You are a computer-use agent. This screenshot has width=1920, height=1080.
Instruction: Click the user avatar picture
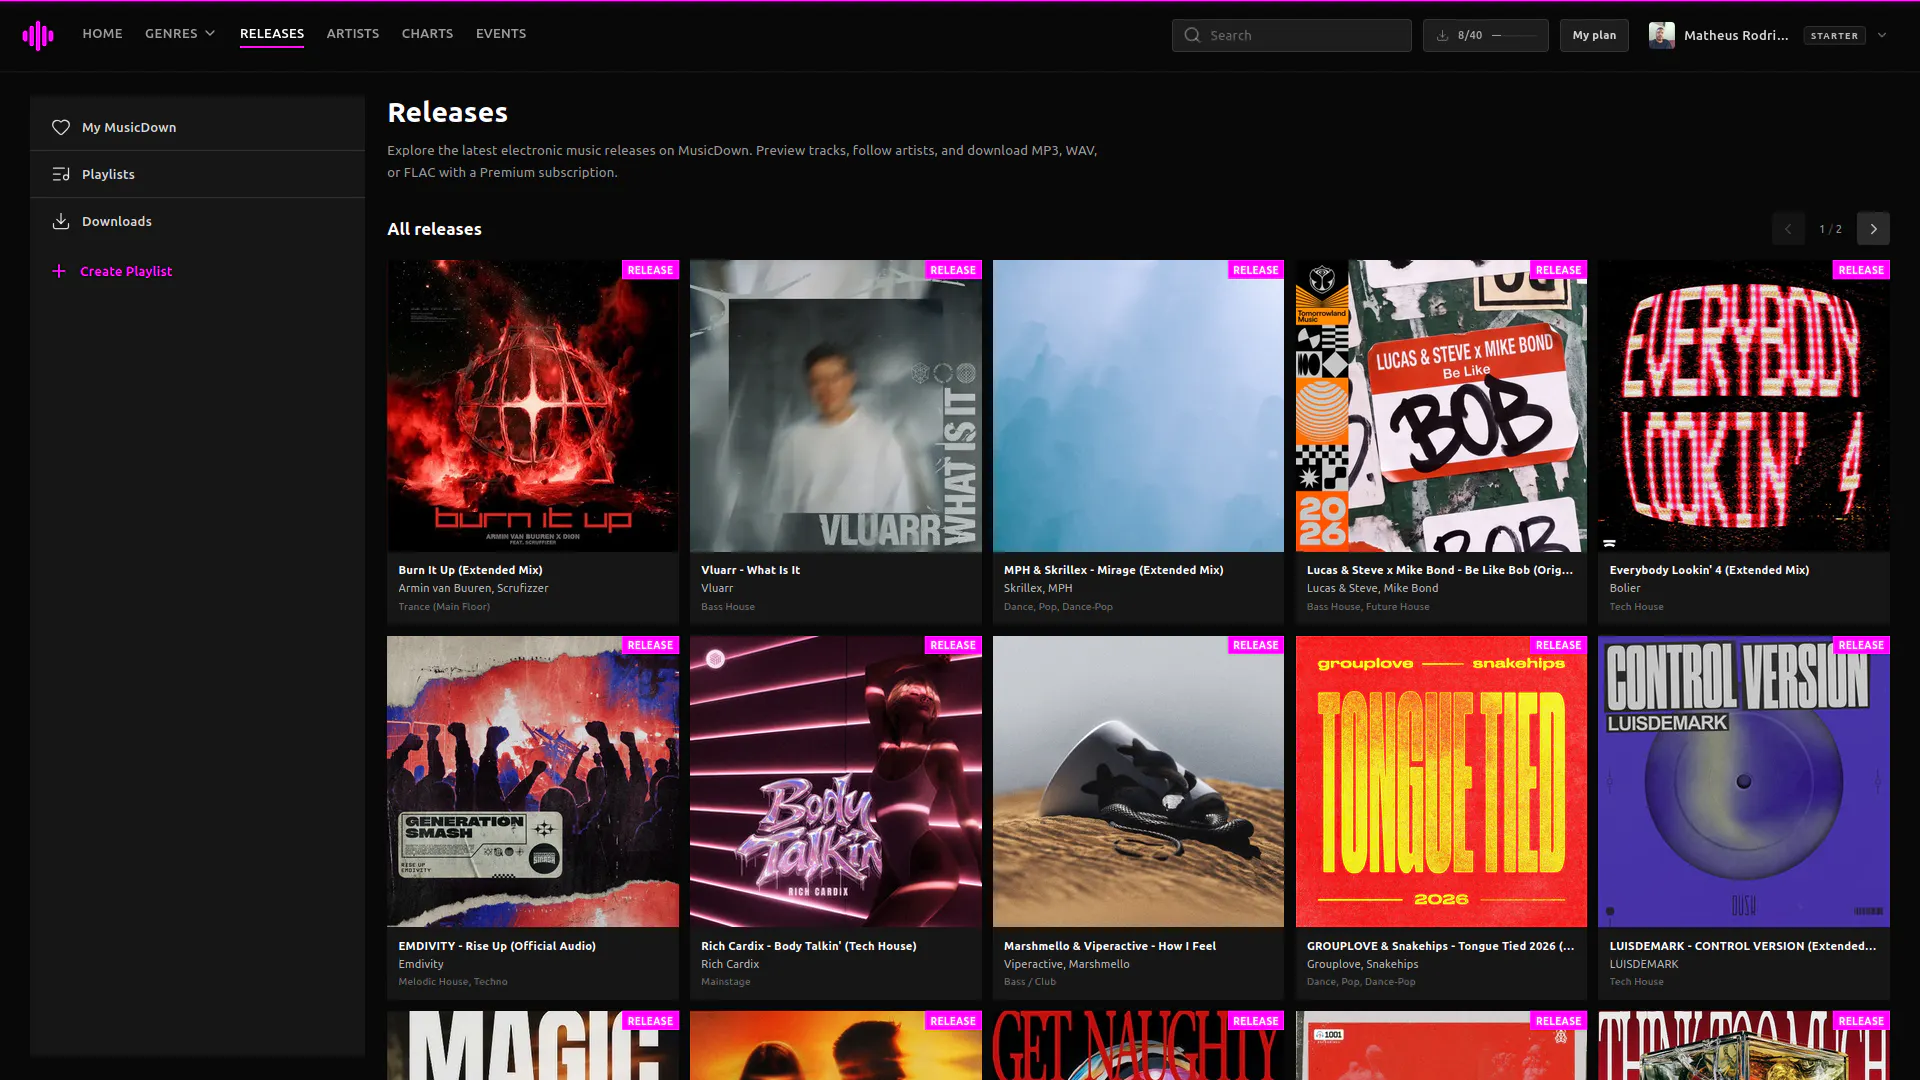point(1662,35)
